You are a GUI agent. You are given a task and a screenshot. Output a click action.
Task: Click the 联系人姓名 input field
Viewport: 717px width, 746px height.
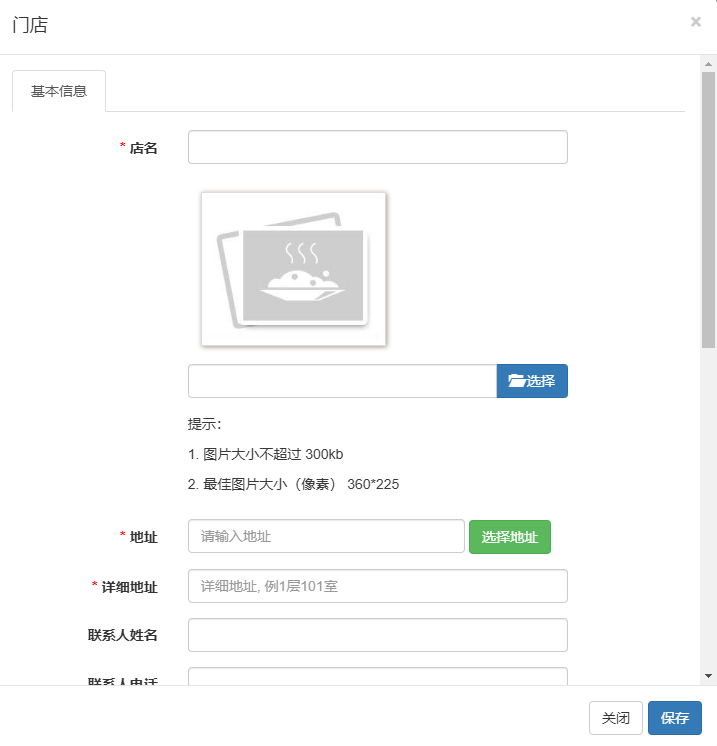(x=377, y=635)
